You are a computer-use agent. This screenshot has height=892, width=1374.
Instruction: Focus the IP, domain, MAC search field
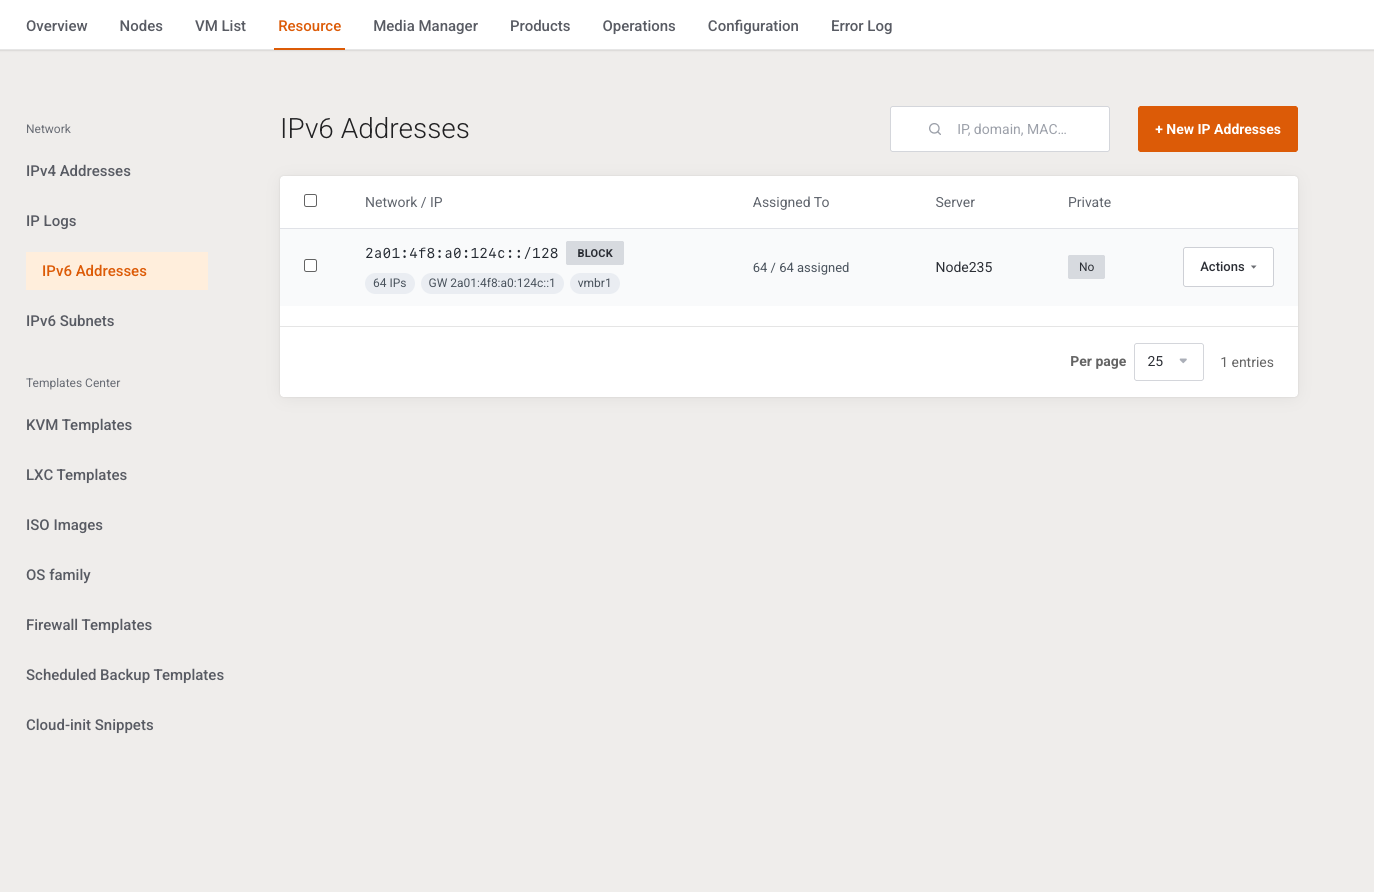[x=1000, y=129]
